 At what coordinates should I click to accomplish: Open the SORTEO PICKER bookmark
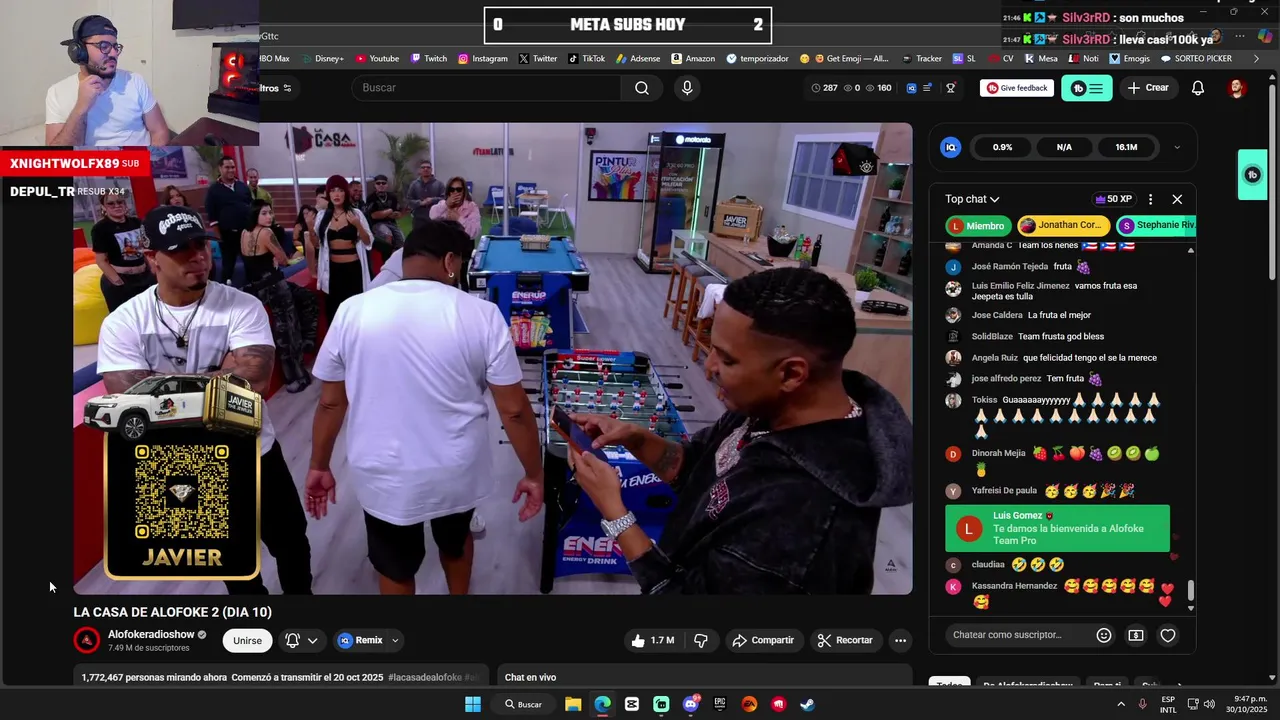click(x=1196, y=58)
